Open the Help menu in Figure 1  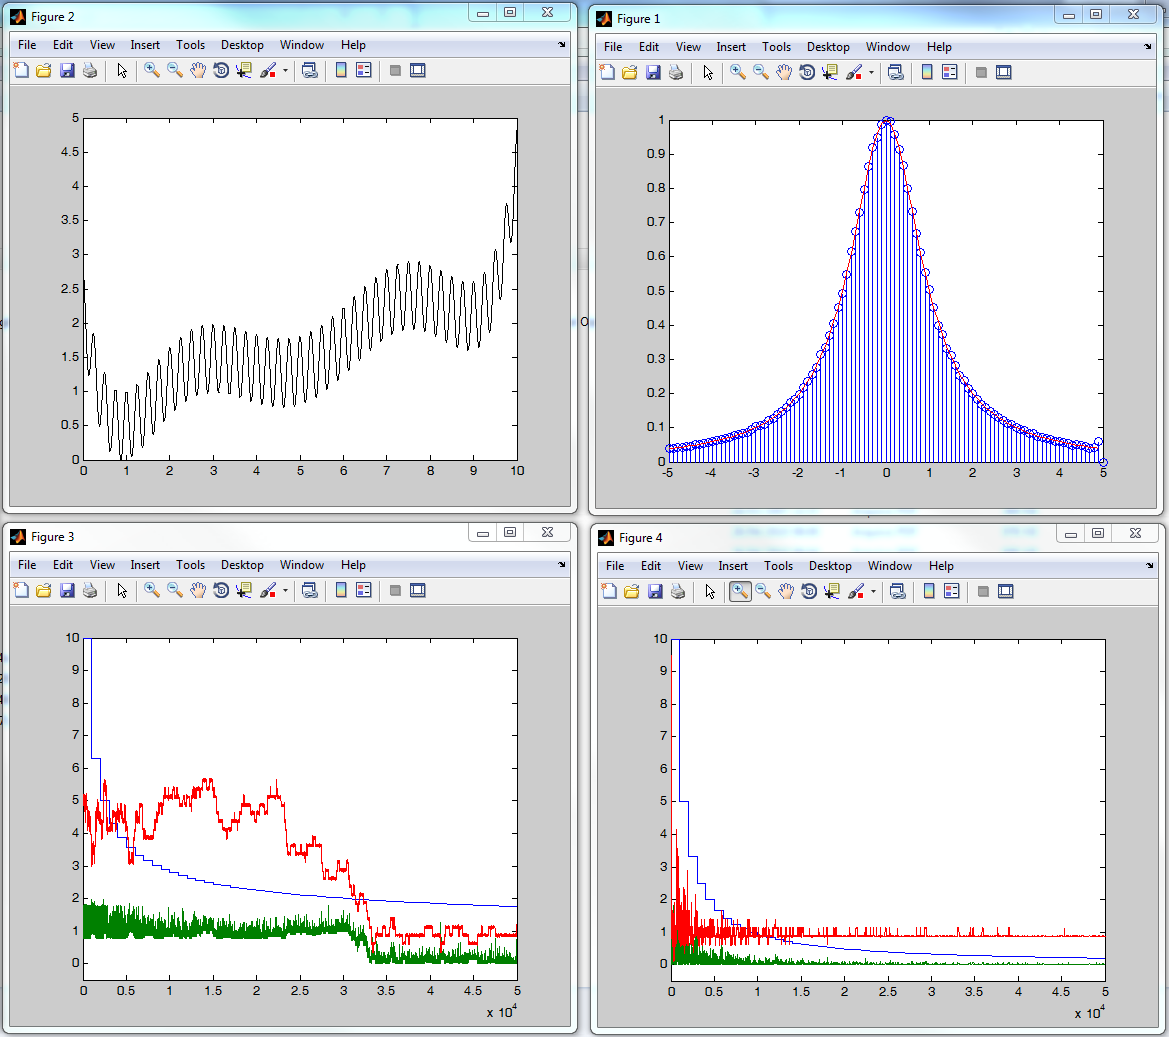coord(939,47)
